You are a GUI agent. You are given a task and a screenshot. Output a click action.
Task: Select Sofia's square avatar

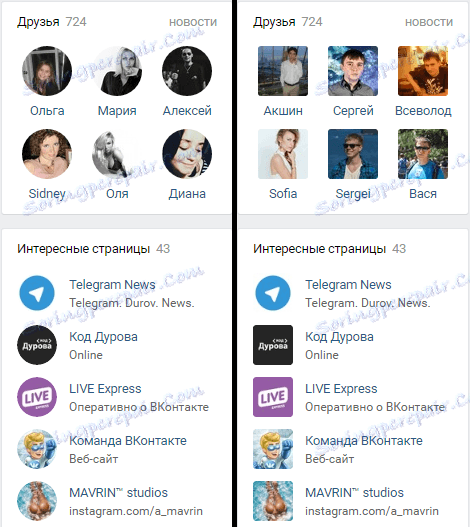283,154
